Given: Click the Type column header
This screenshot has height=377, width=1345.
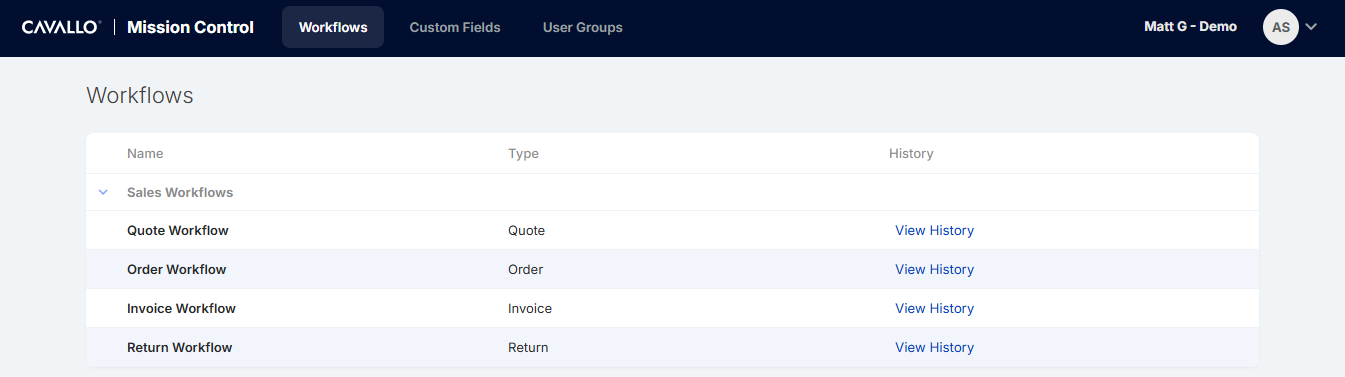Looking at the screenshot, I should [523, 153].
